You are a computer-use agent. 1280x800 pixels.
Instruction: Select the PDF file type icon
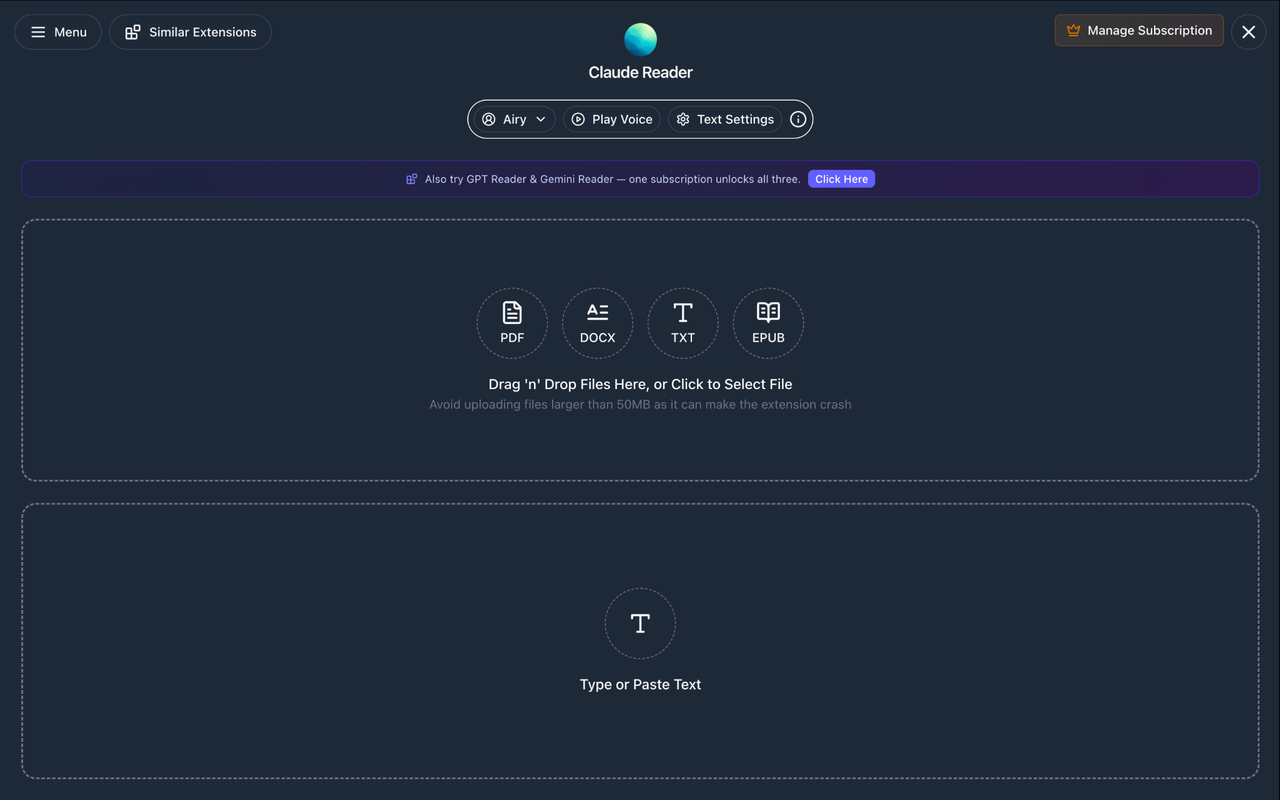pos(512,323)
